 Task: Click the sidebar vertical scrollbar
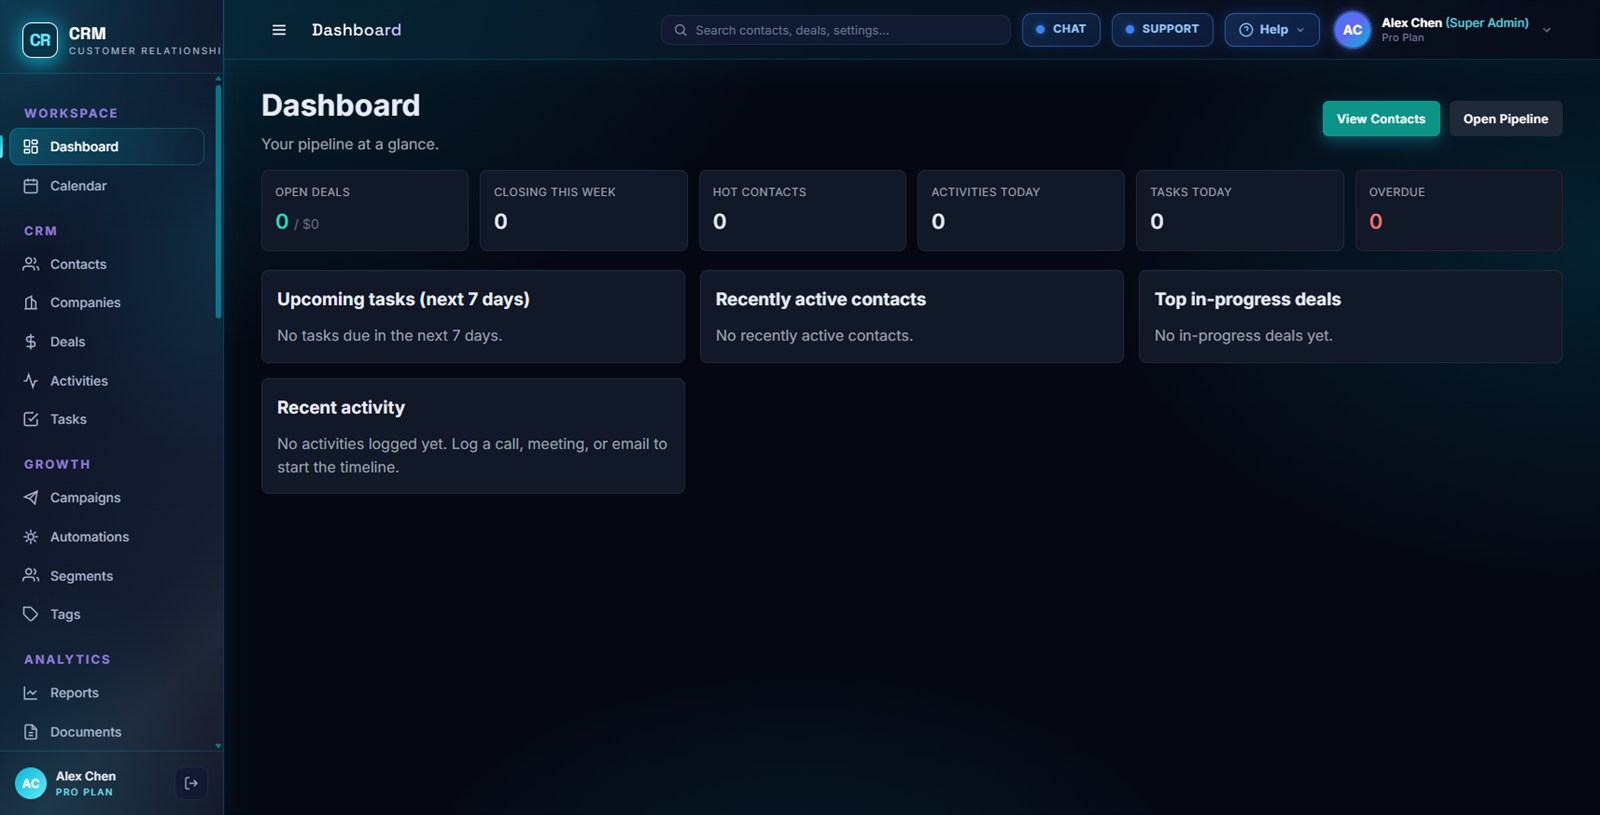coord(218,200)
